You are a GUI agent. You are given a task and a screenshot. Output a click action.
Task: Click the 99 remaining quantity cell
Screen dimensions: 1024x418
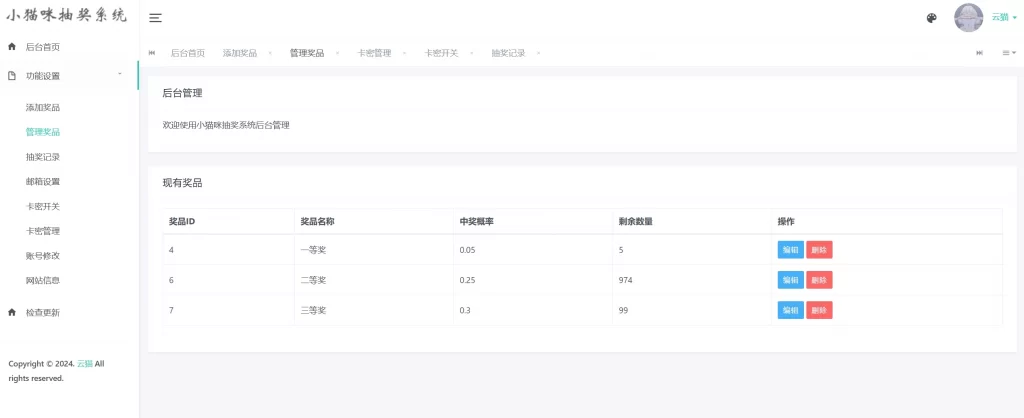point(692,310)
